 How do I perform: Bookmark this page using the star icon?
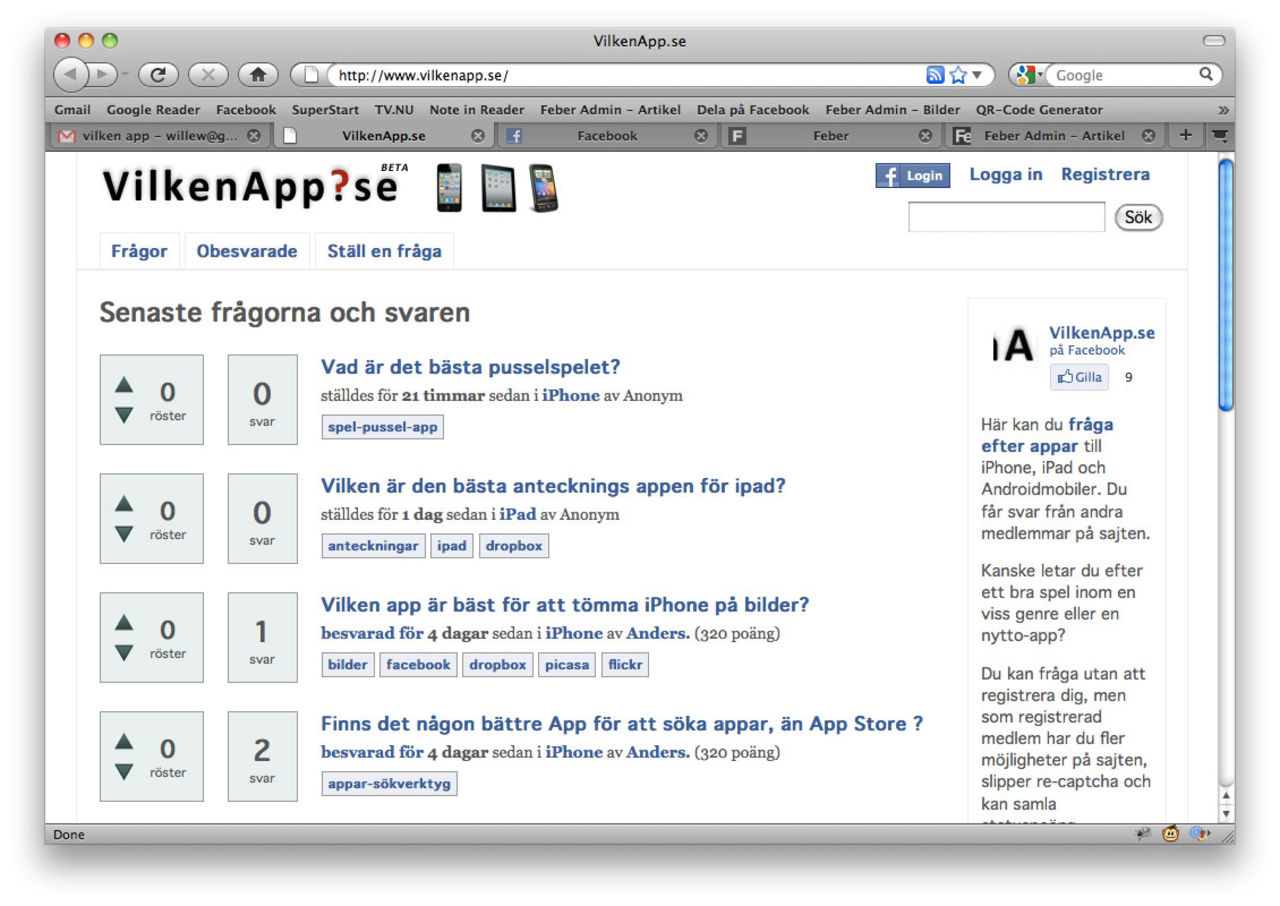coord(956,74)
